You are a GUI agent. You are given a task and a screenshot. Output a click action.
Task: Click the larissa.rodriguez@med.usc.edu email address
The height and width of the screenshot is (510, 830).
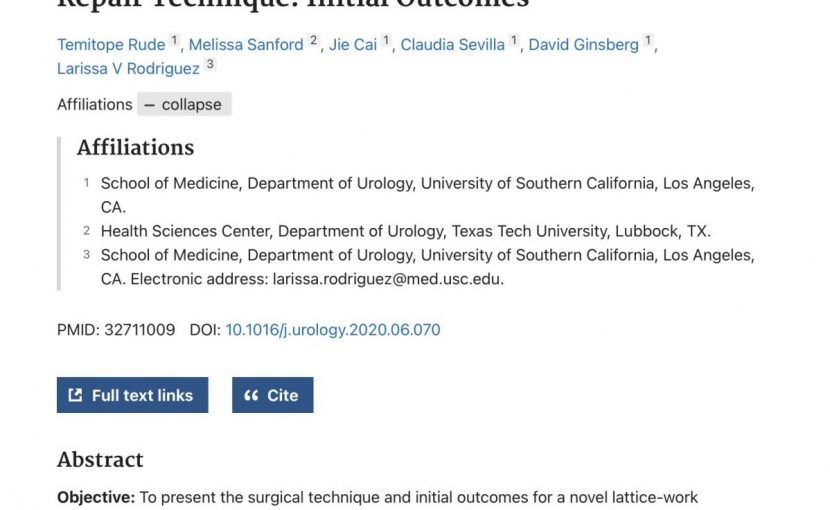386,279
